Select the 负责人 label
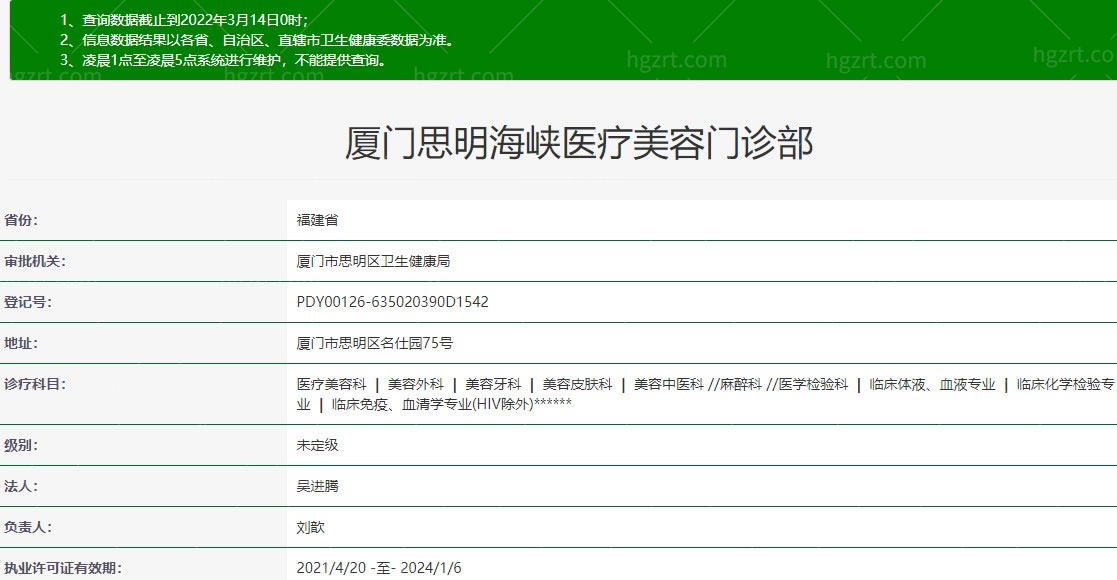This screenshot has width=1117, height=580. coord(27,527)
